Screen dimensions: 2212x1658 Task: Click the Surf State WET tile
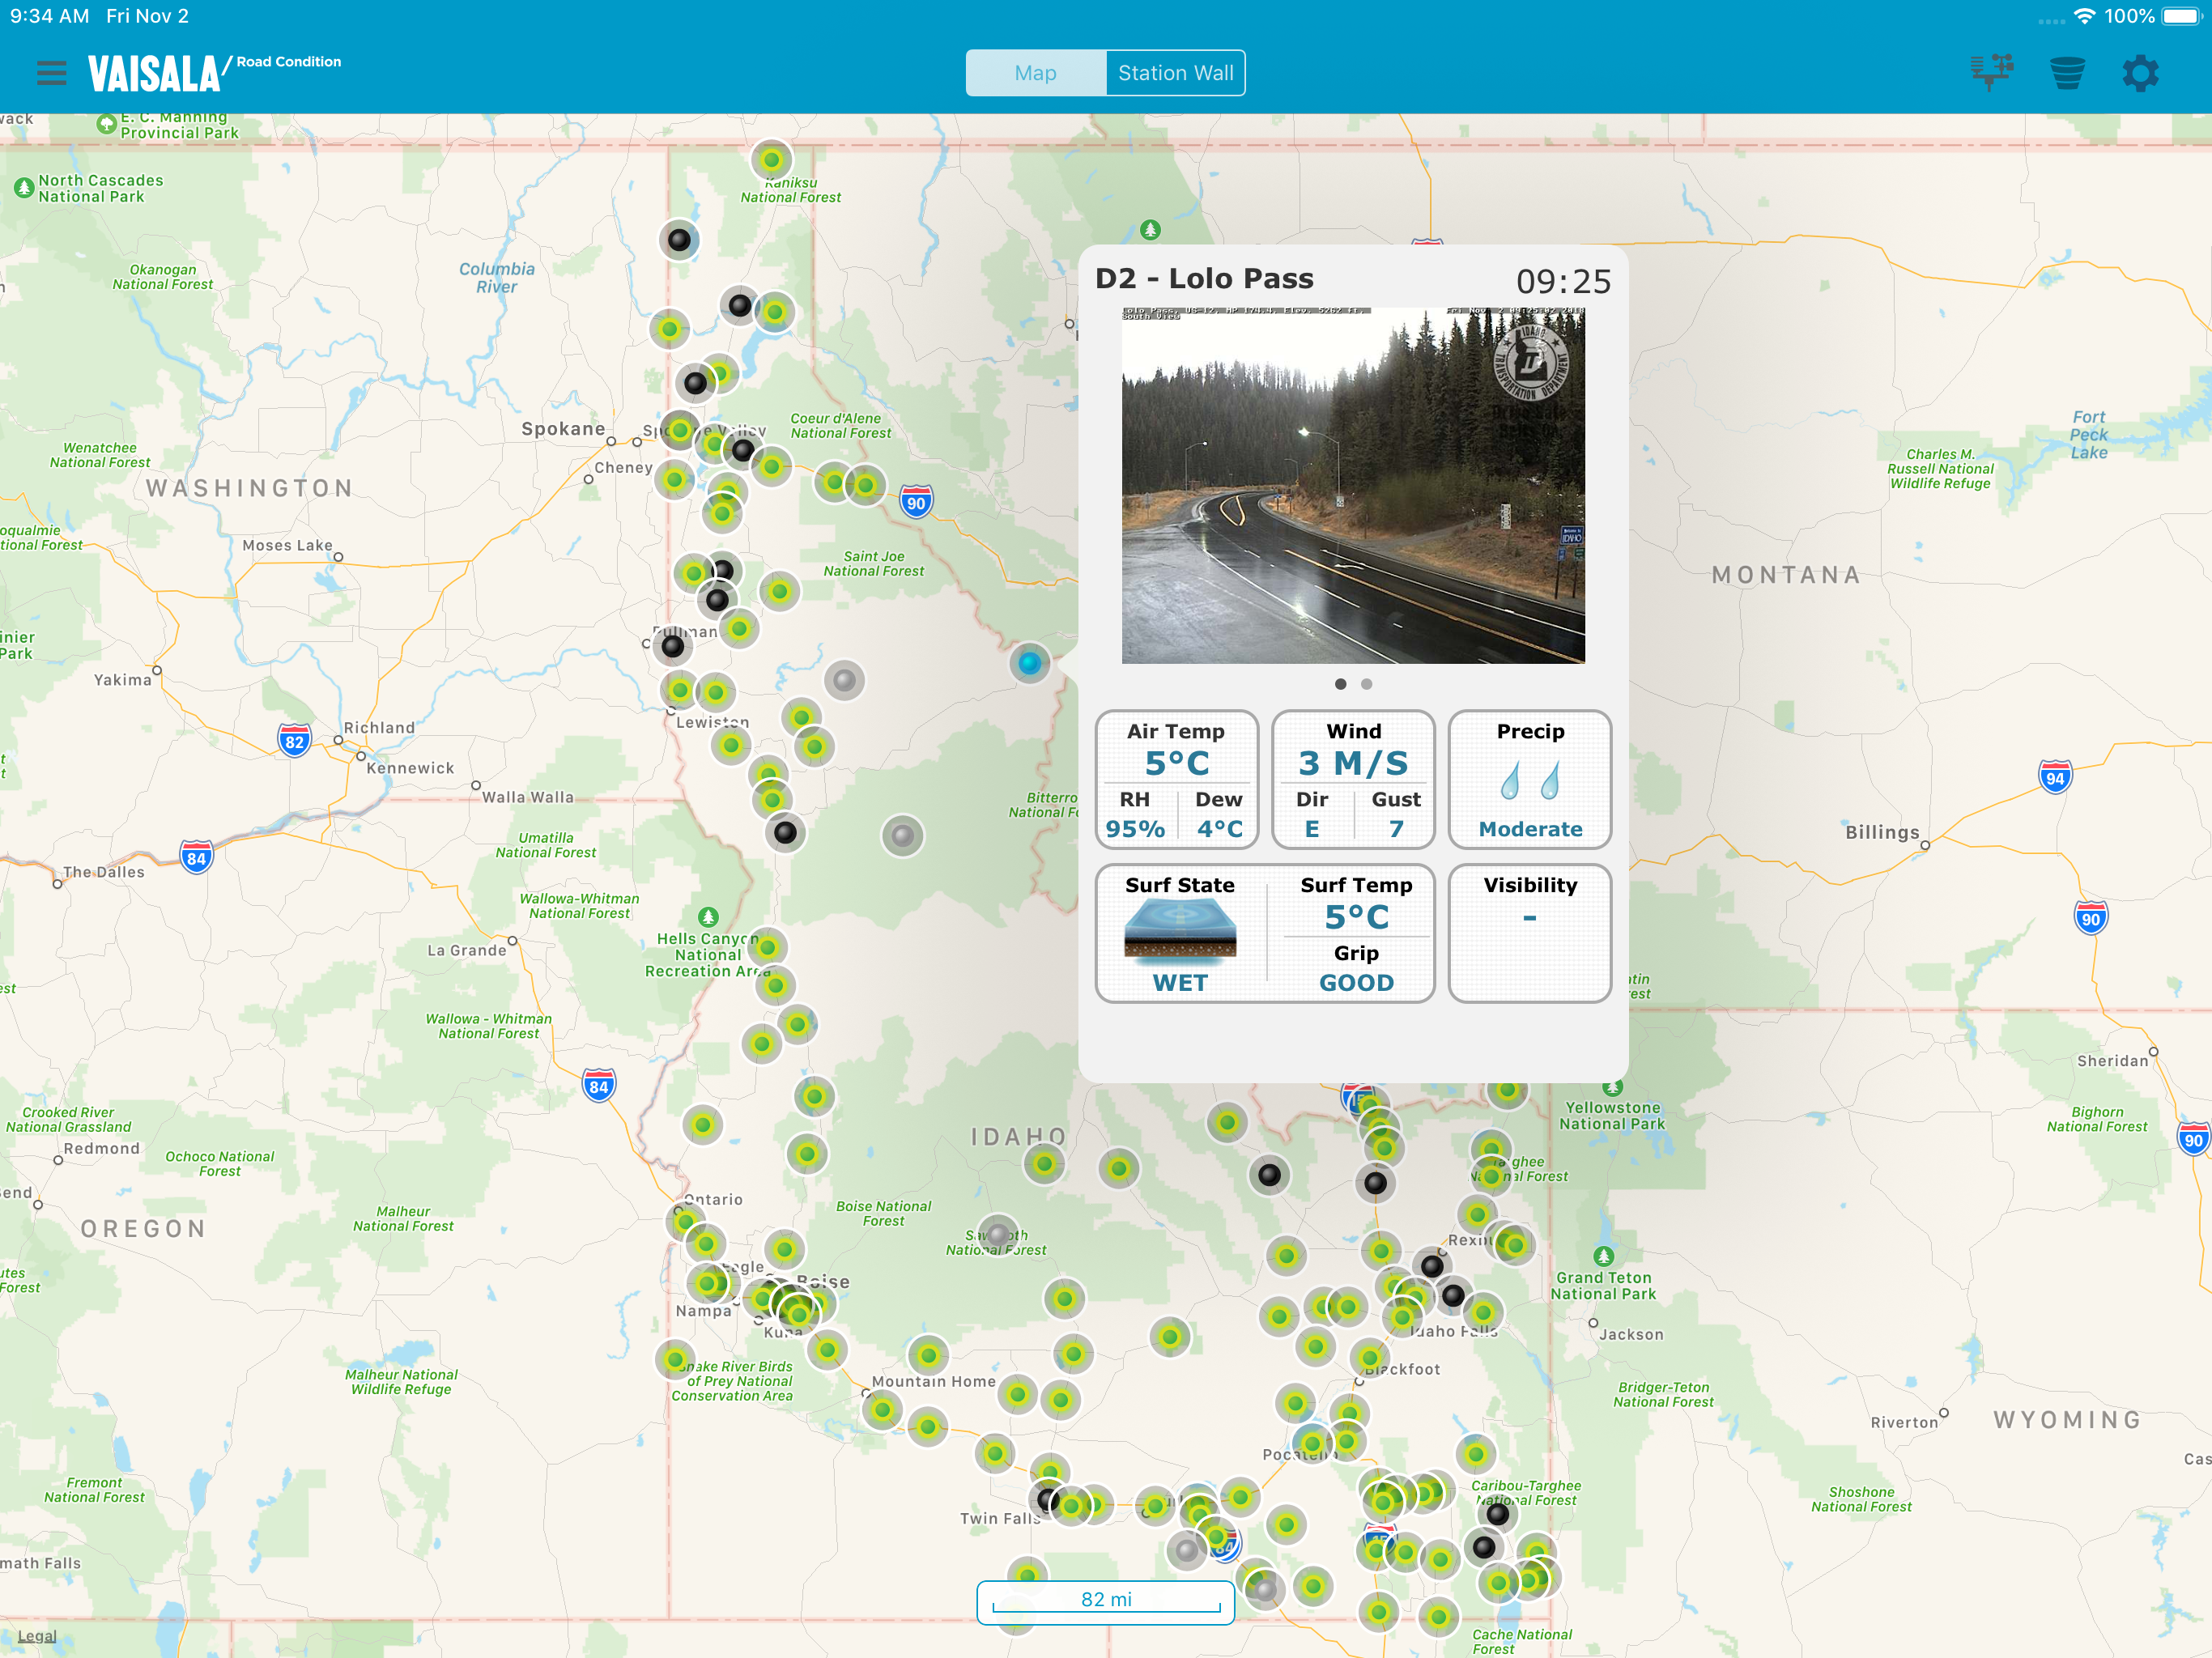pyautogui.click(x=1180, y=933)
